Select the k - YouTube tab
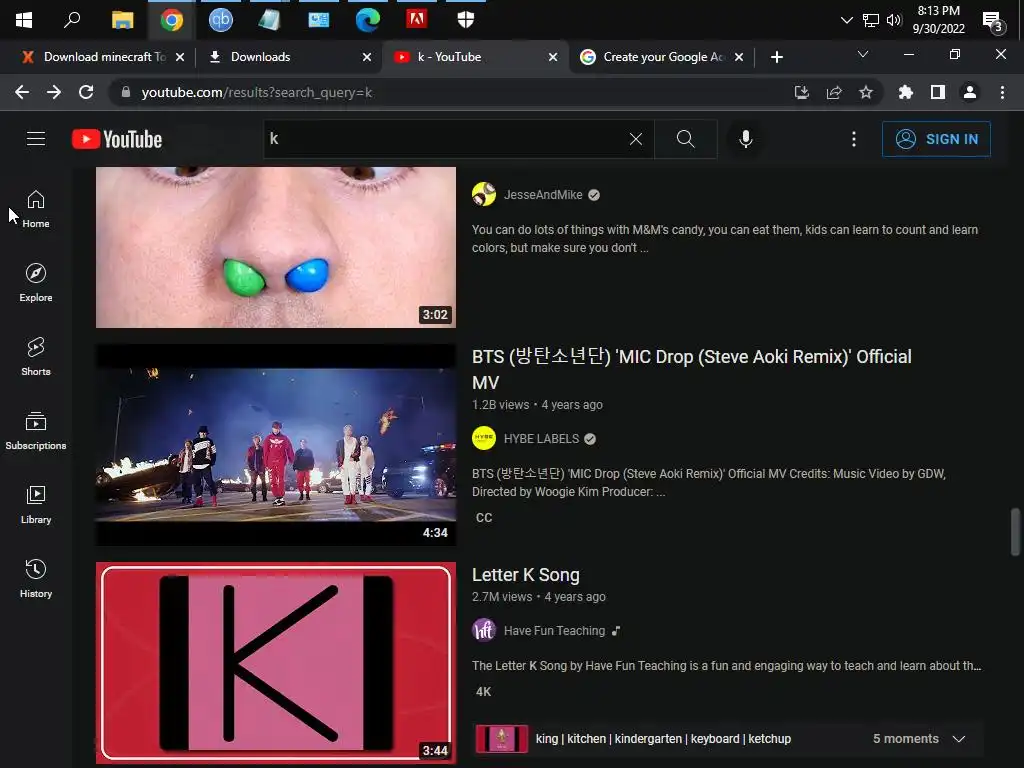The image size is (1024, 768). [x=476, y=57]
